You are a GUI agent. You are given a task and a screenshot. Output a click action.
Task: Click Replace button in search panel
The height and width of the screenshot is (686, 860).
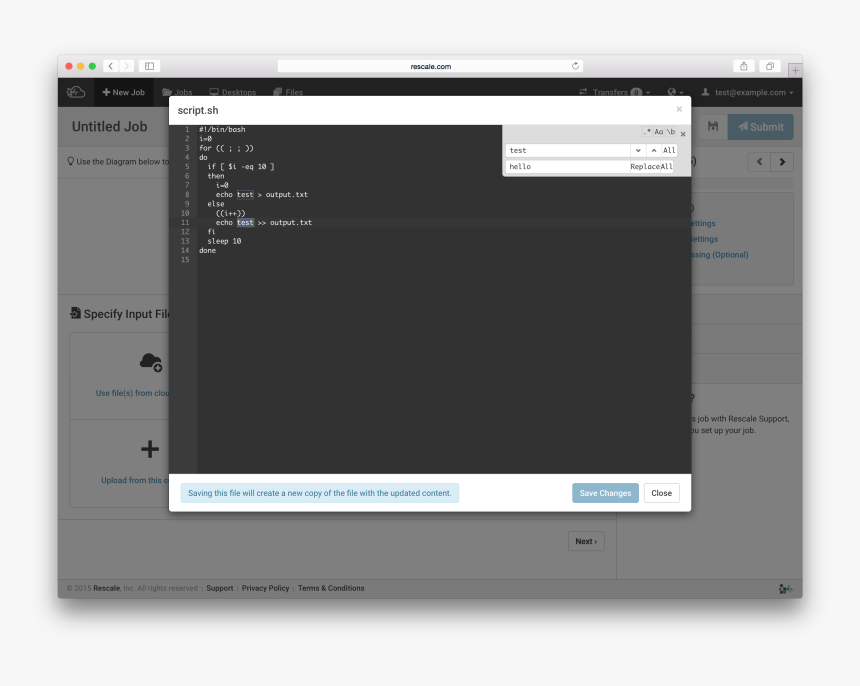tap(644, 166)
